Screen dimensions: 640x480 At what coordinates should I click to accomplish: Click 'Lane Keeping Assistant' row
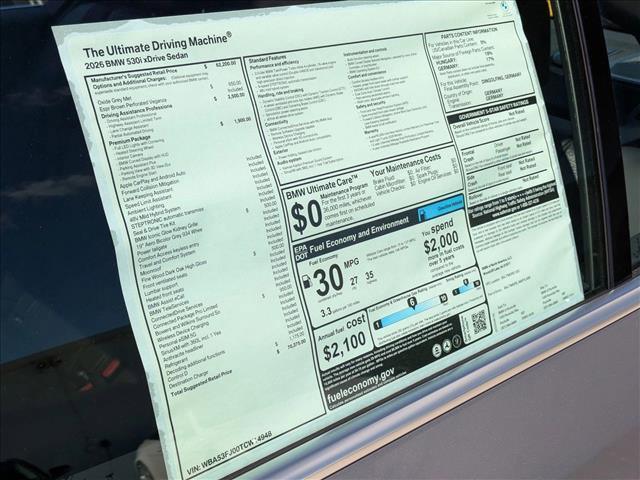(x=149, y=196)
